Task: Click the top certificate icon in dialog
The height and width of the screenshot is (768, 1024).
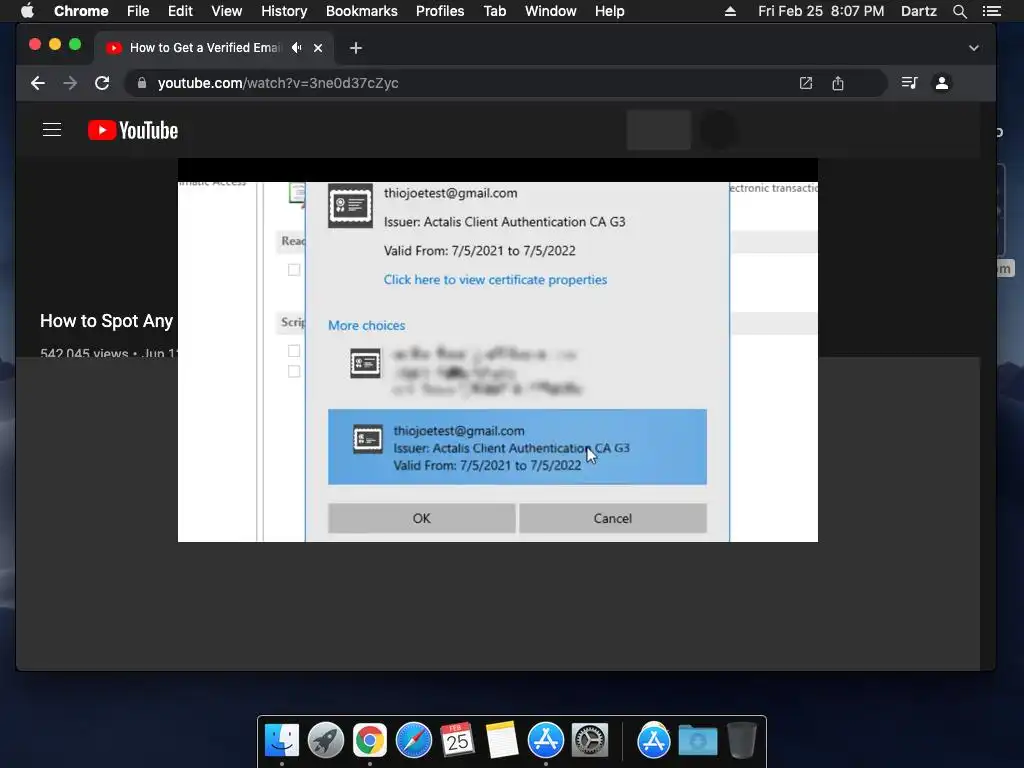Action: tap(351, 206)
